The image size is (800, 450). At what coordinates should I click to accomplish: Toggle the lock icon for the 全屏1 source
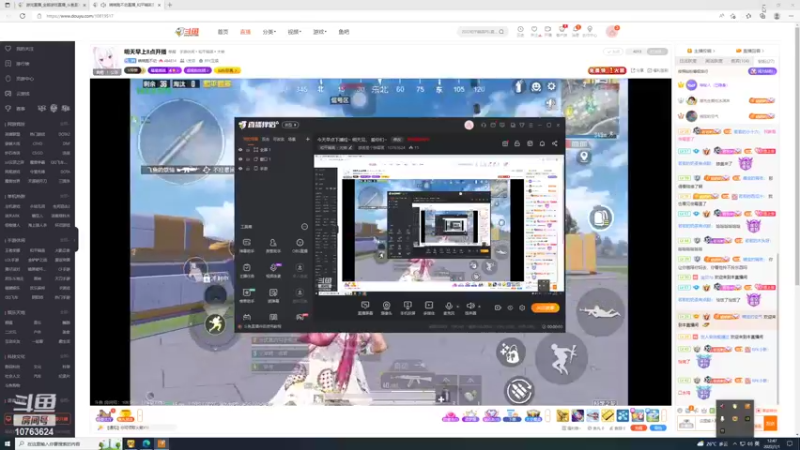(248, 149)
